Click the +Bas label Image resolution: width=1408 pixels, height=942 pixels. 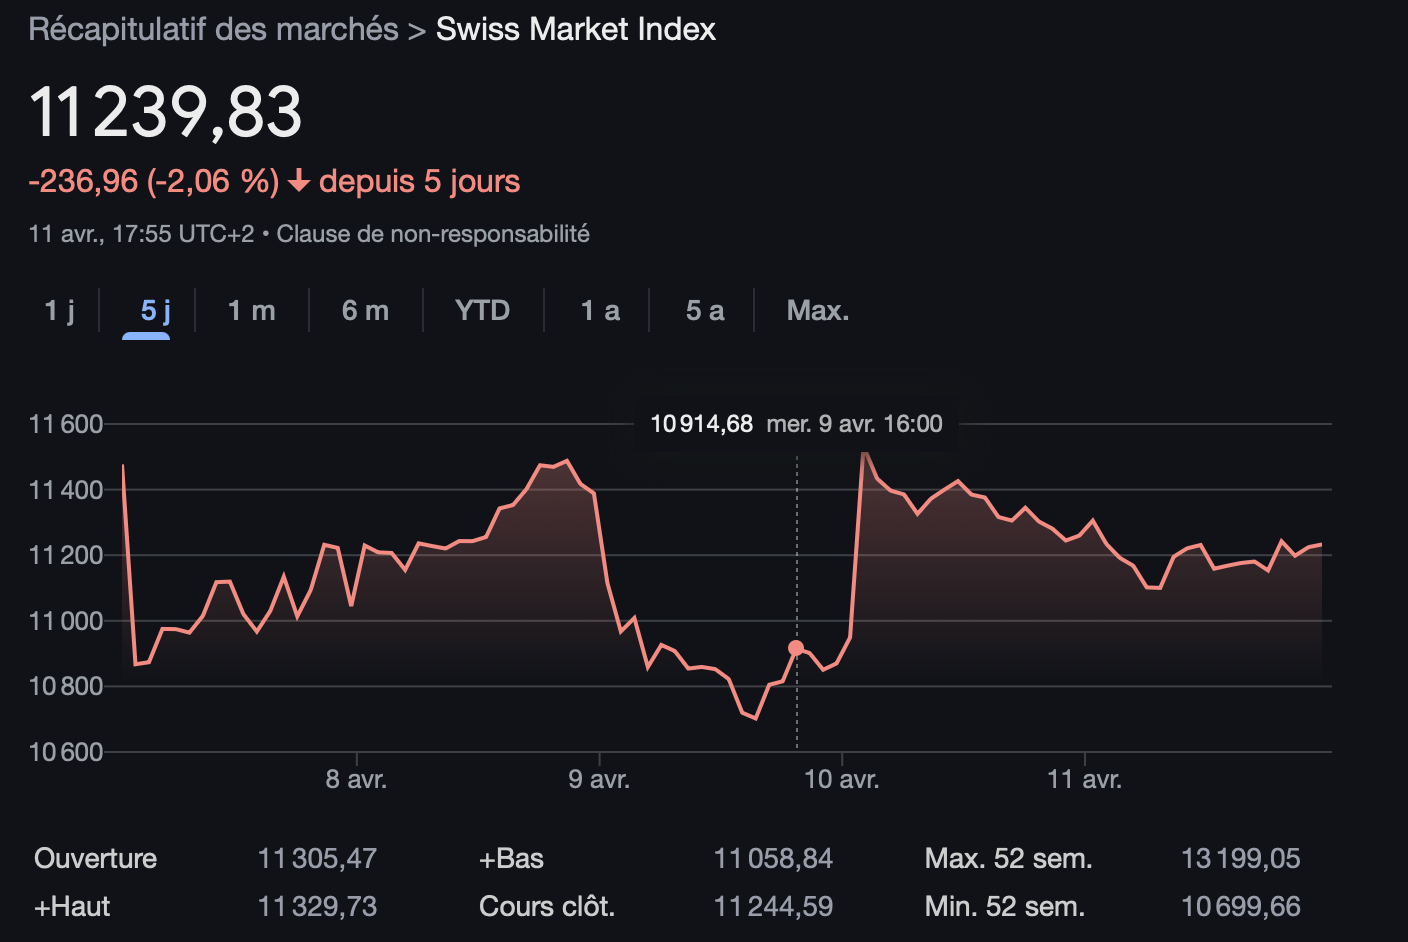[x=512, y=858]
